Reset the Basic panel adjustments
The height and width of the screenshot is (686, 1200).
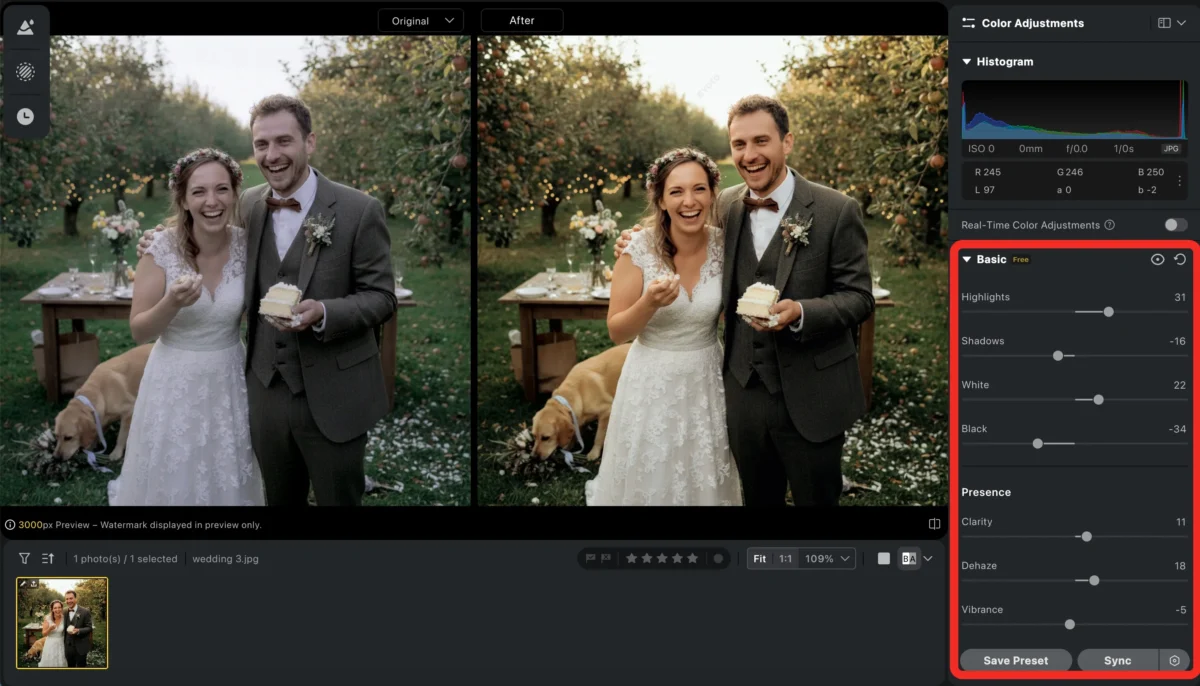(x=1180, y=260)
